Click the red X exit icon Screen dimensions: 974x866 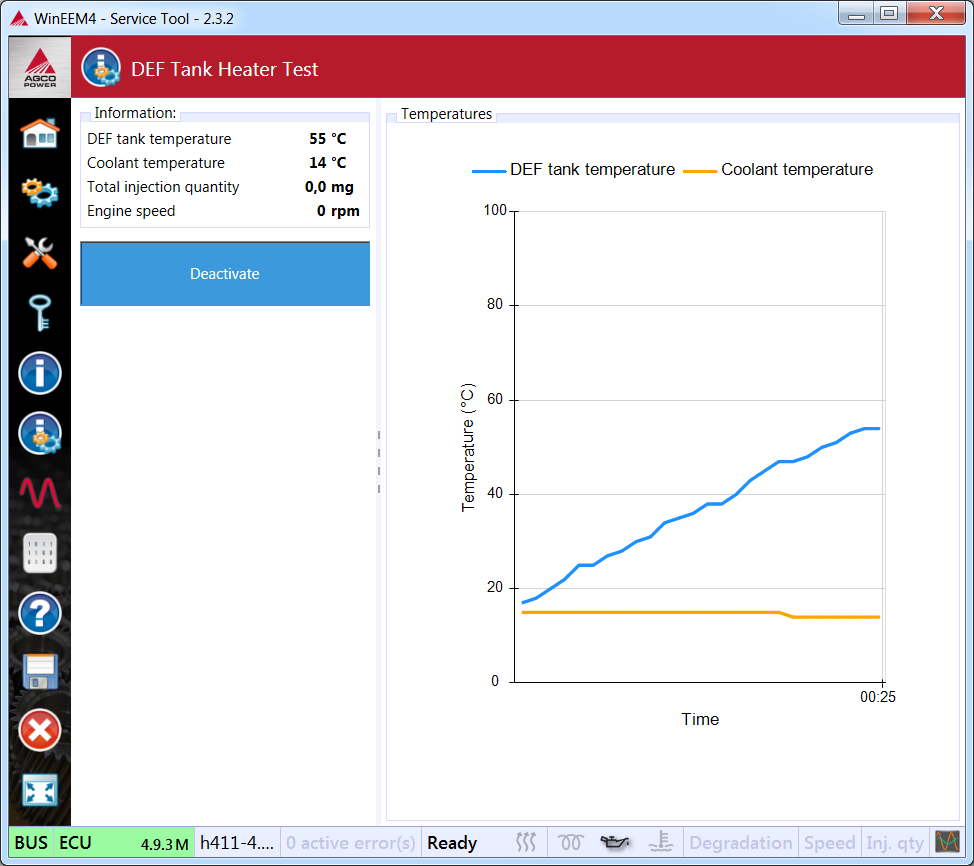pyautogui.click(x=40, y=731)
